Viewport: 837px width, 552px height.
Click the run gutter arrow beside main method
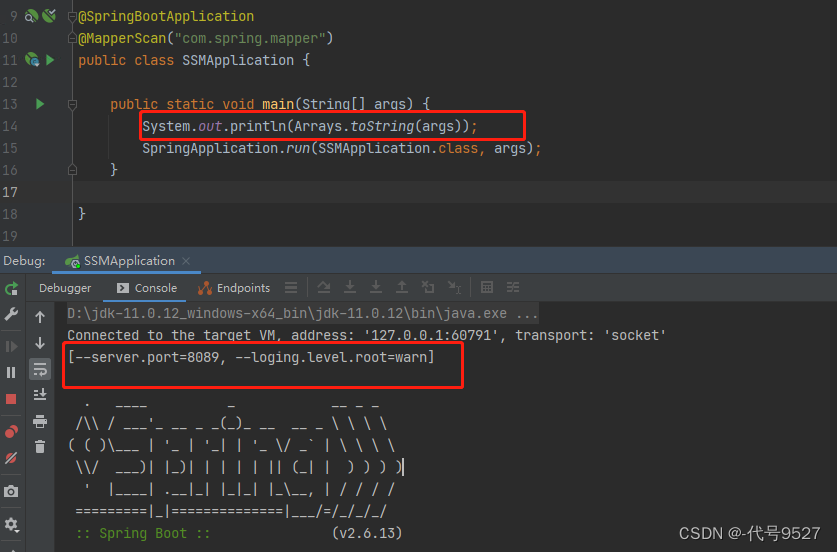(40, 104)
